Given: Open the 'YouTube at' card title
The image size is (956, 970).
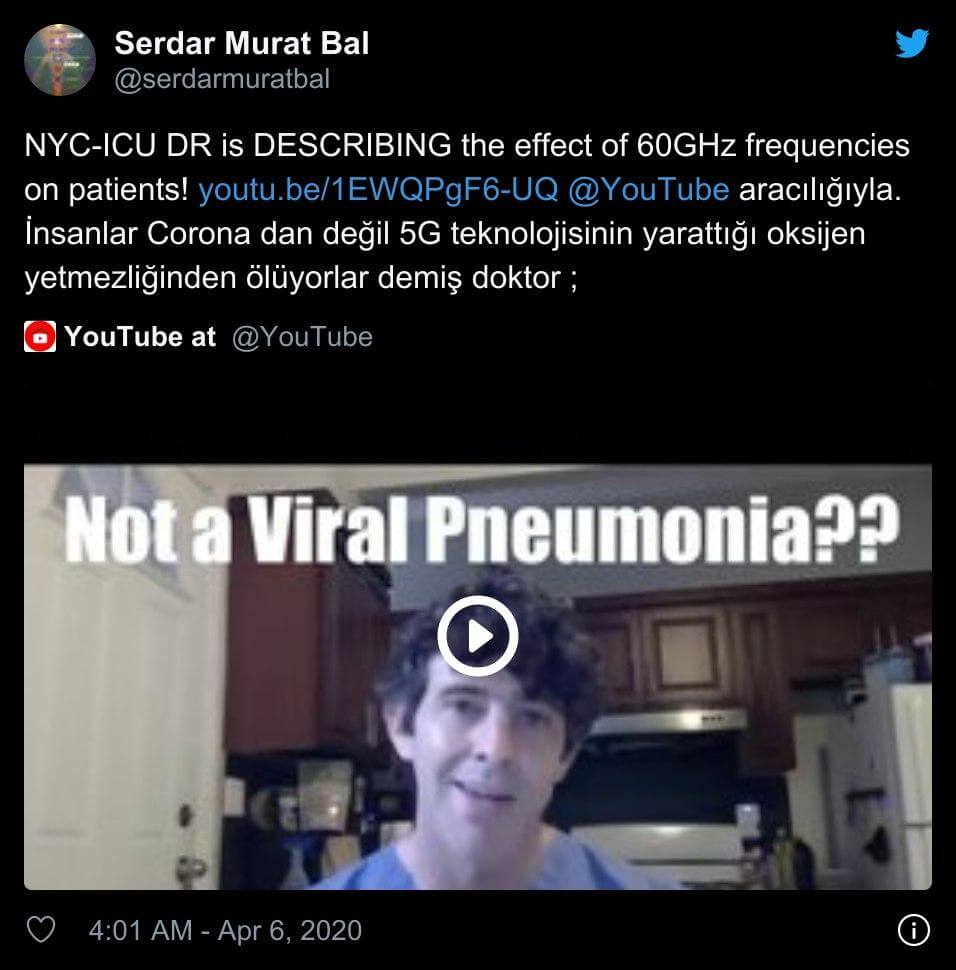Looking at the screenshot, I should (x=140, y=337).
